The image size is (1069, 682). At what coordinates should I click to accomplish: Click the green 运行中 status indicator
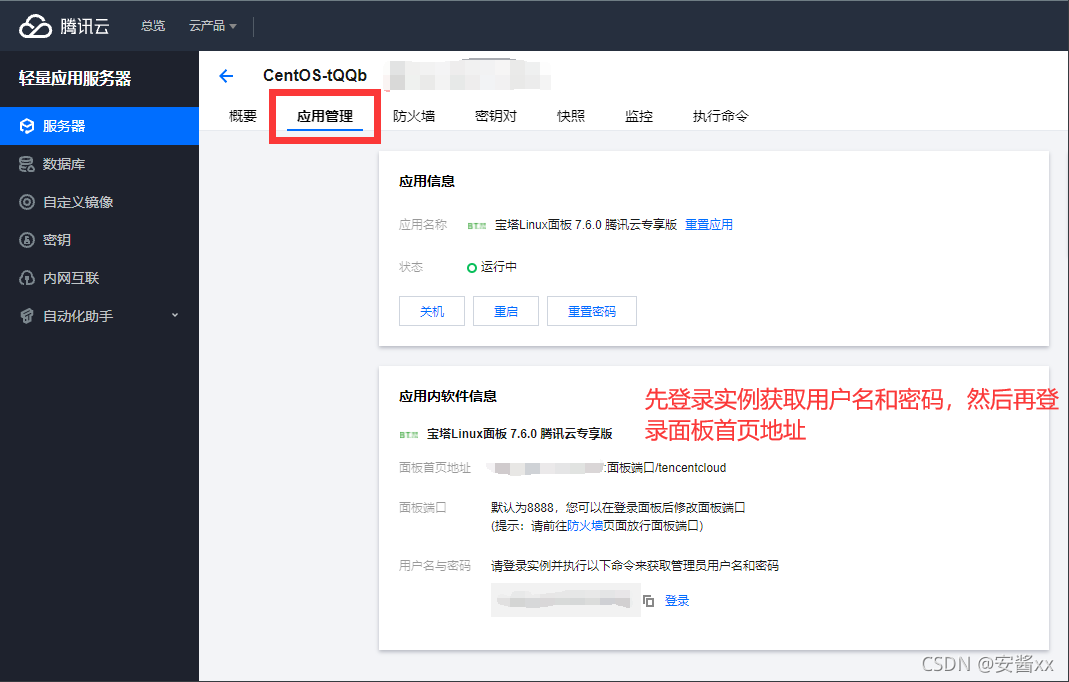pos(471,268)
